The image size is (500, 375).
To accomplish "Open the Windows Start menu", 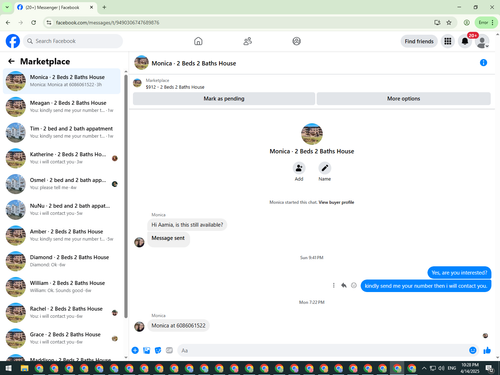I will tap(8, 368).
